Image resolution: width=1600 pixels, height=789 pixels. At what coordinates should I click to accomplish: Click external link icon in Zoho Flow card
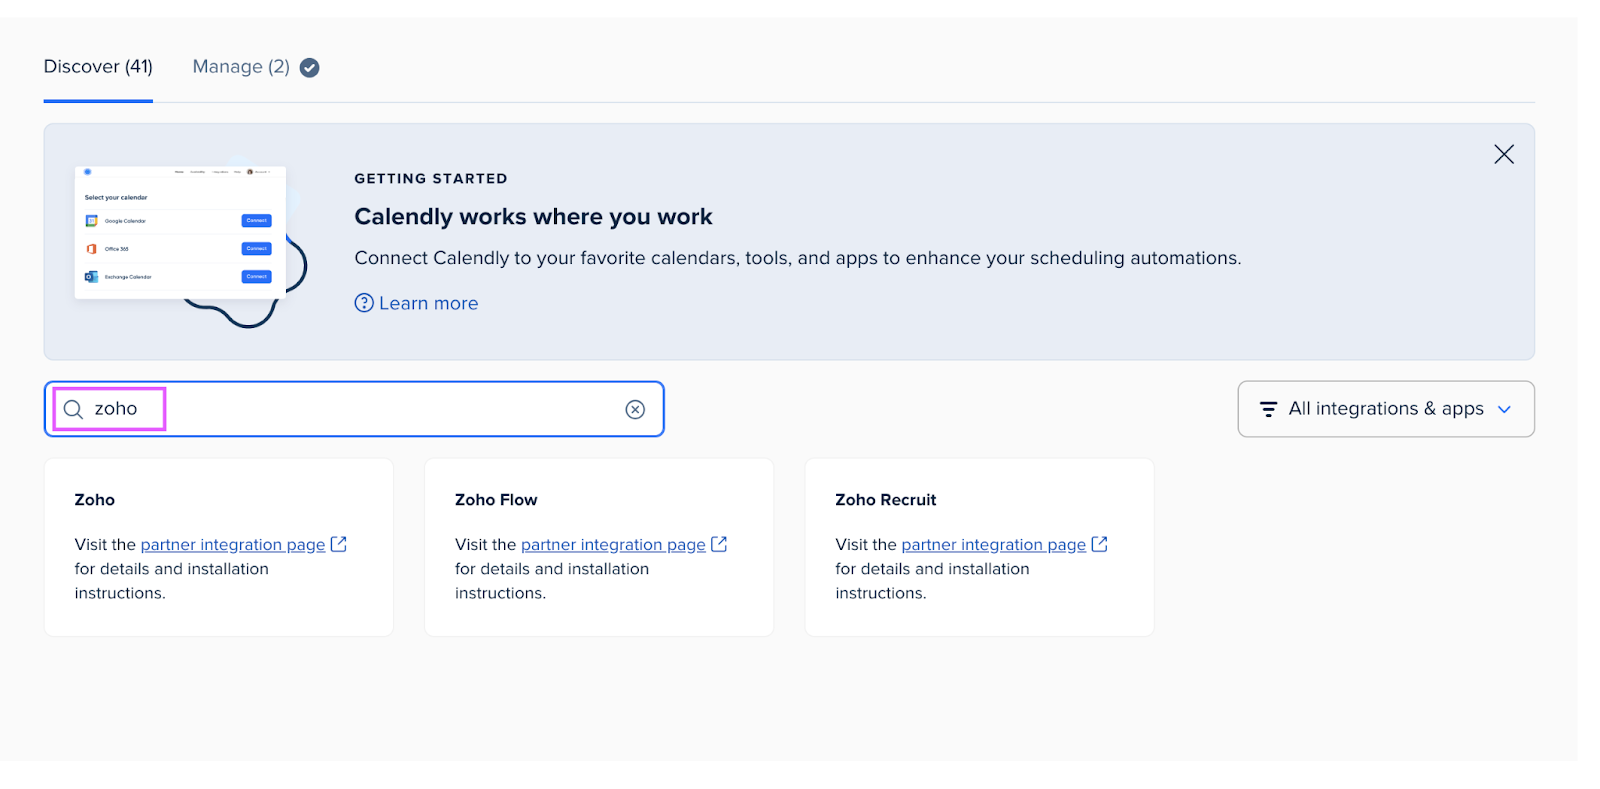719,544
